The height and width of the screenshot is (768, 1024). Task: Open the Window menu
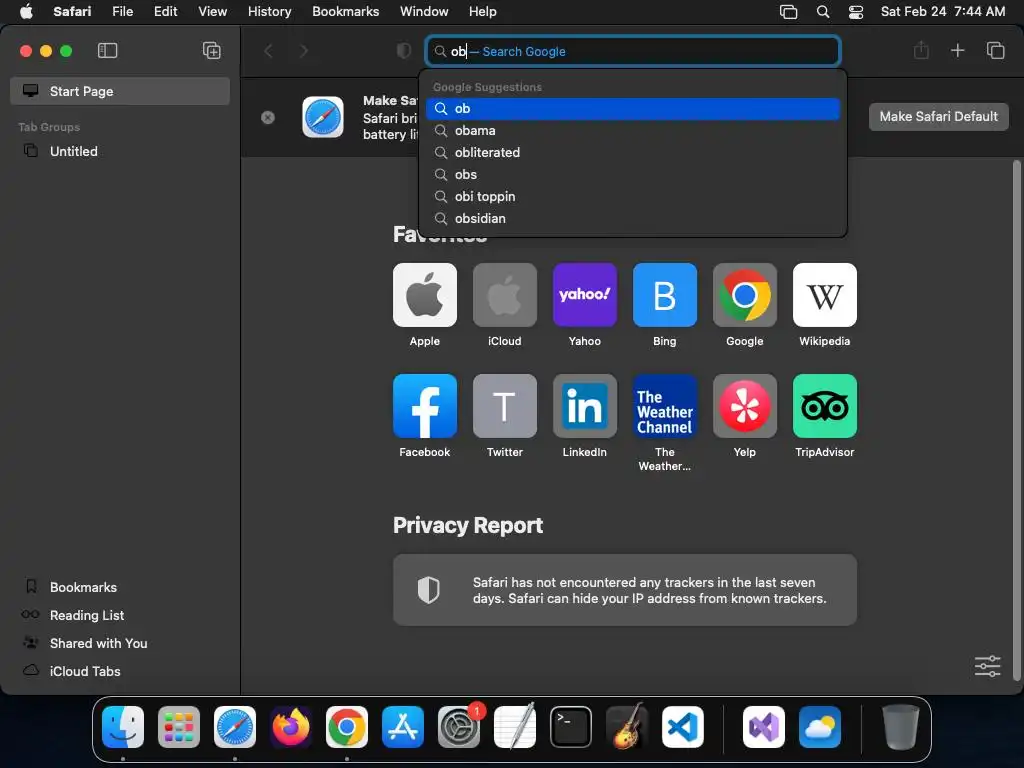tap(424, 11)
